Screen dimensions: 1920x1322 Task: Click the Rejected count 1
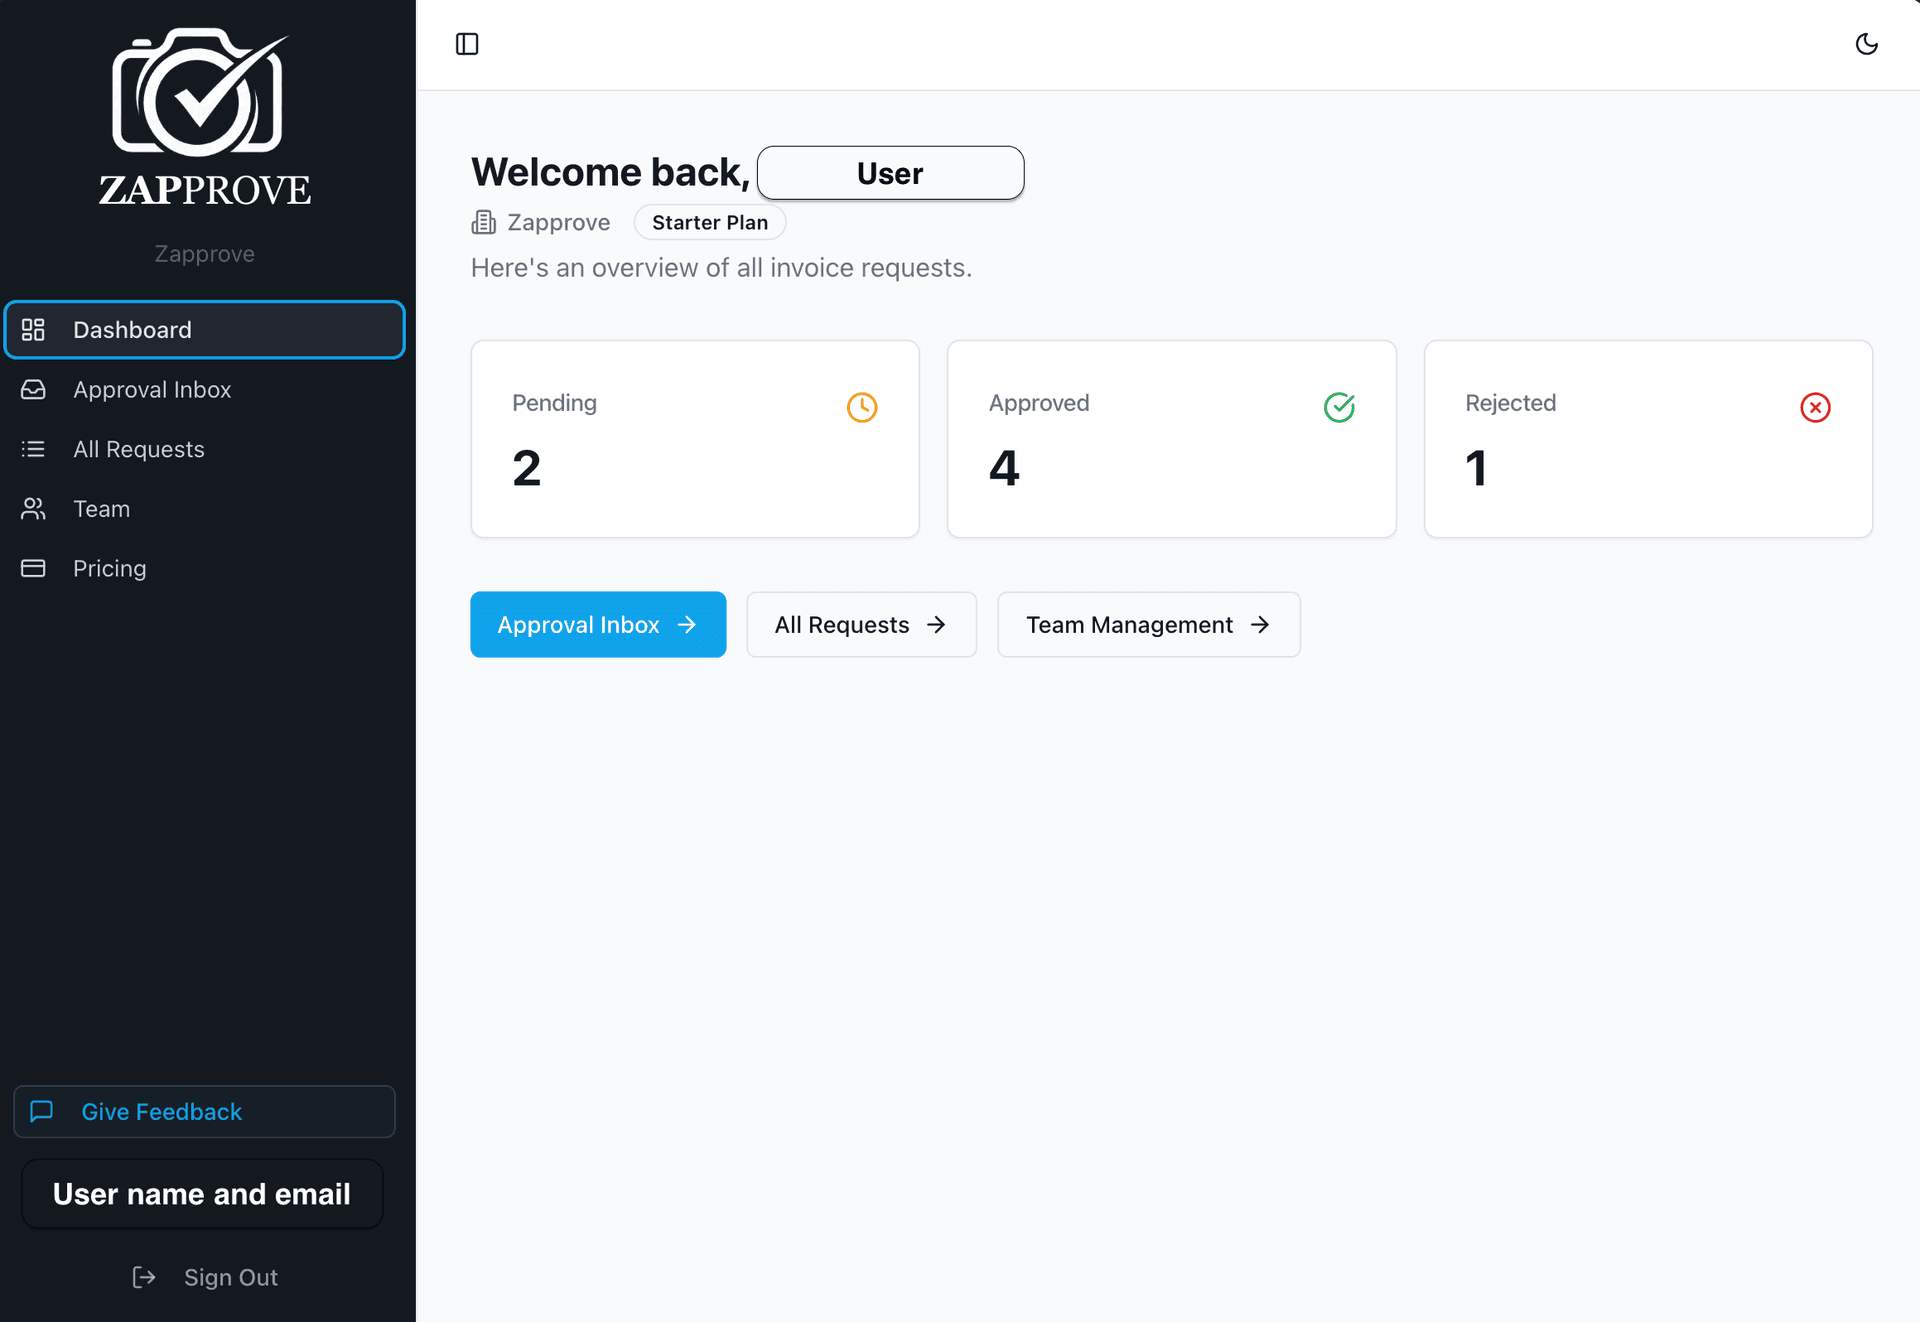coord(1477,468)
